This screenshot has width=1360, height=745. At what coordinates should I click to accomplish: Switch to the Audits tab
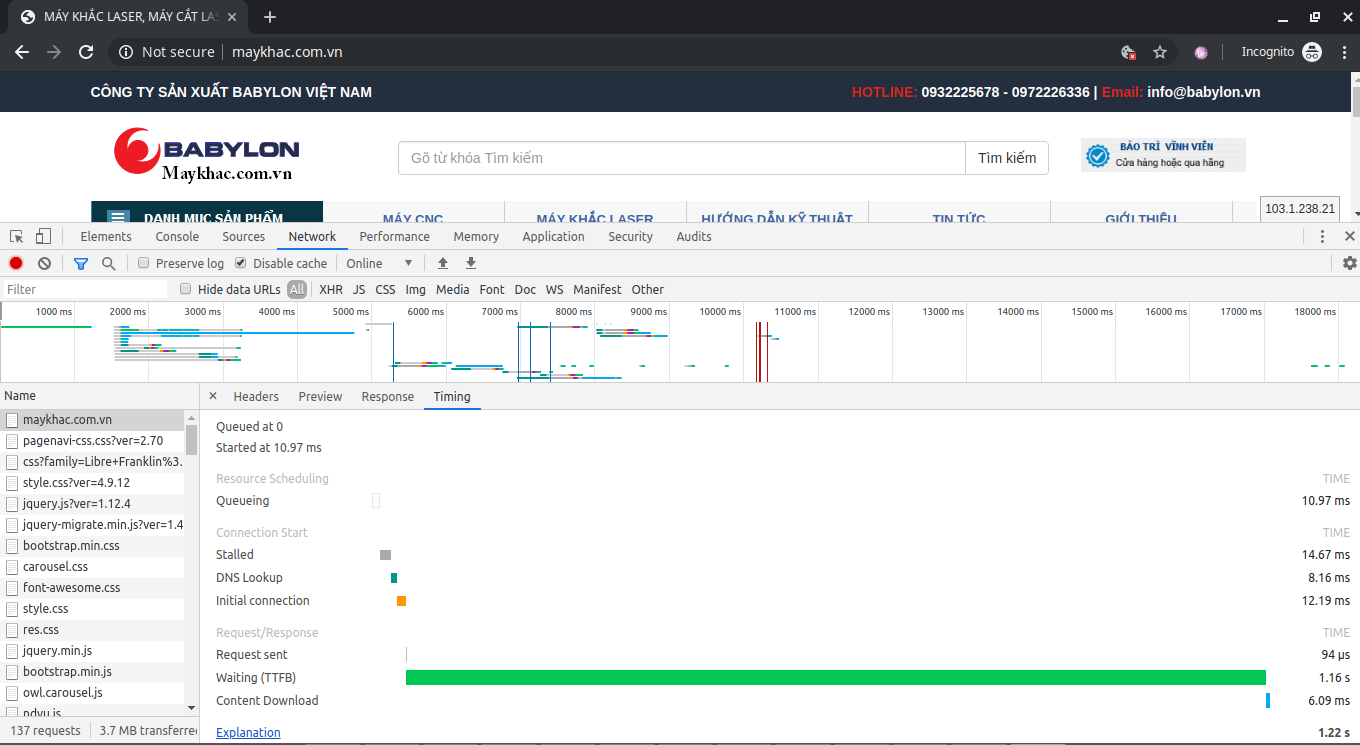coord(694,237)
